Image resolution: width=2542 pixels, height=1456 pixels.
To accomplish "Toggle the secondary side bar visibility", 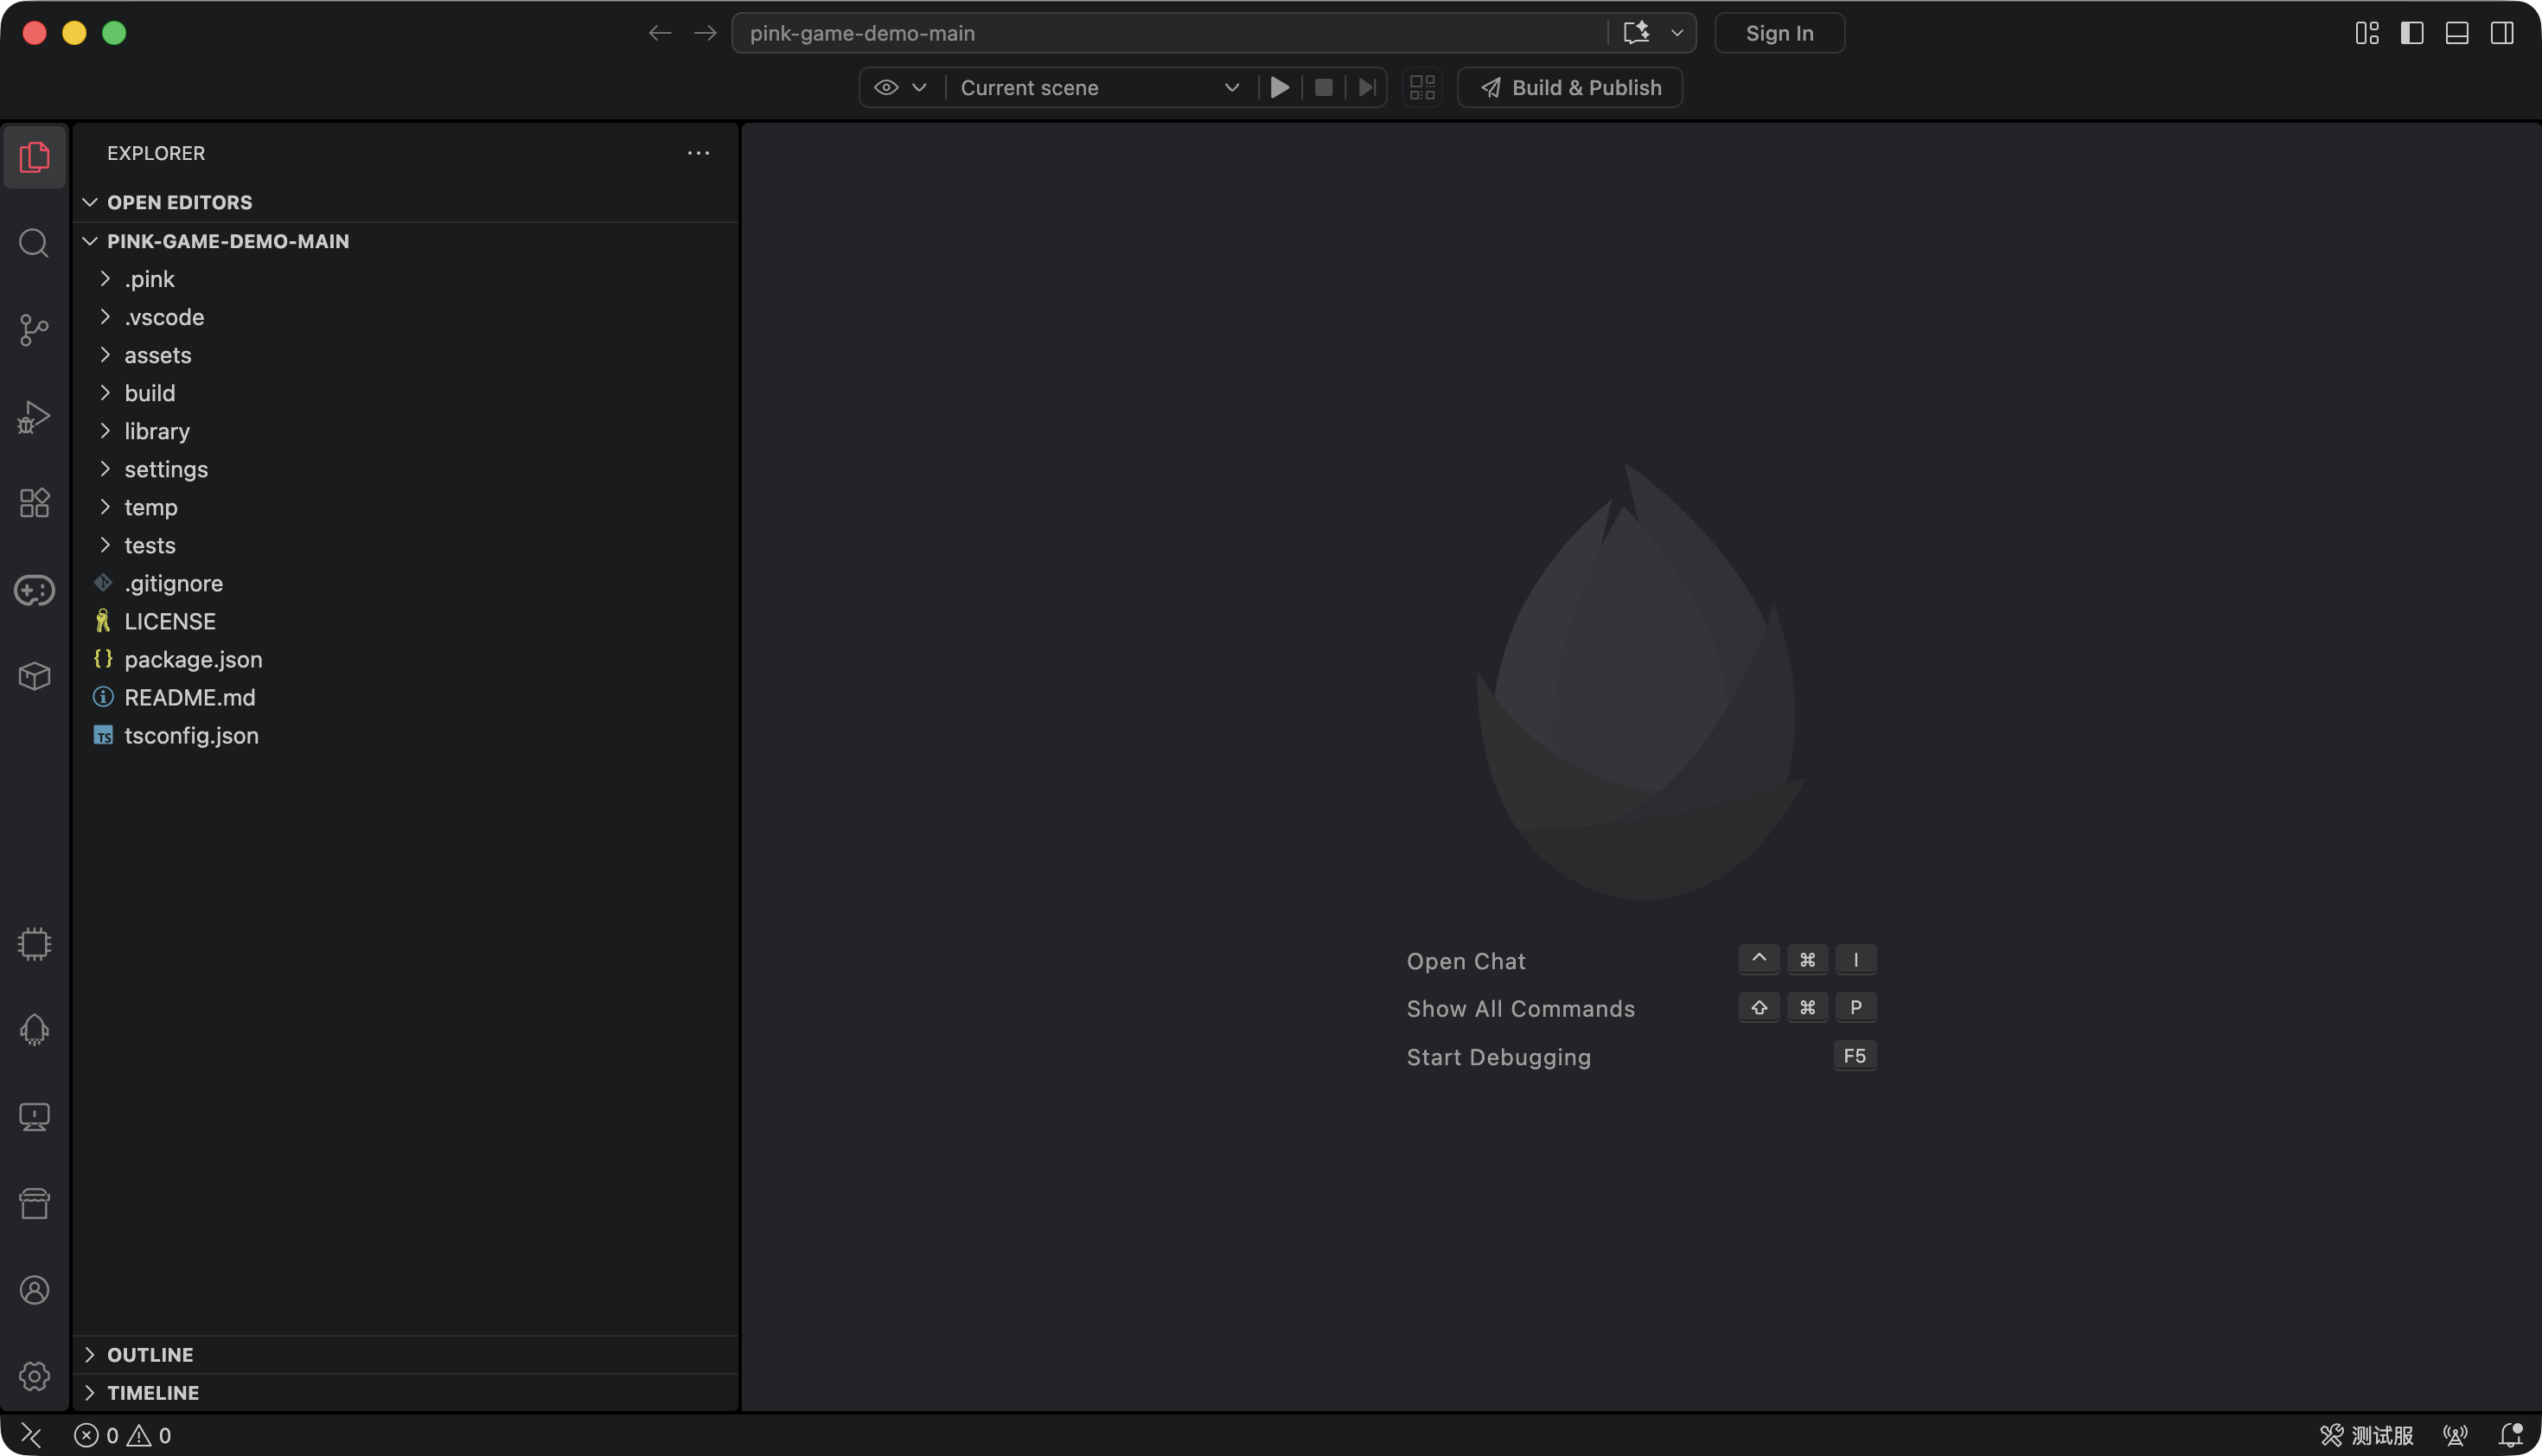I will point(2502,33).
